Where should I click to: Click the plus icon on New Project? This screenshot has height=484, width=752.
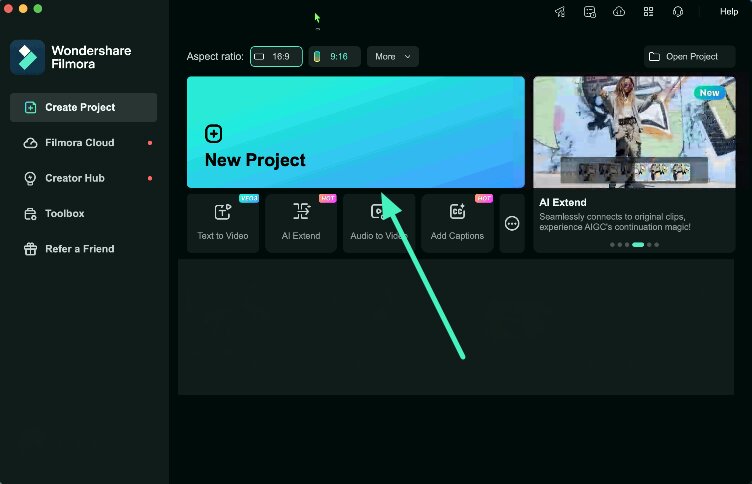coord(213,134)
